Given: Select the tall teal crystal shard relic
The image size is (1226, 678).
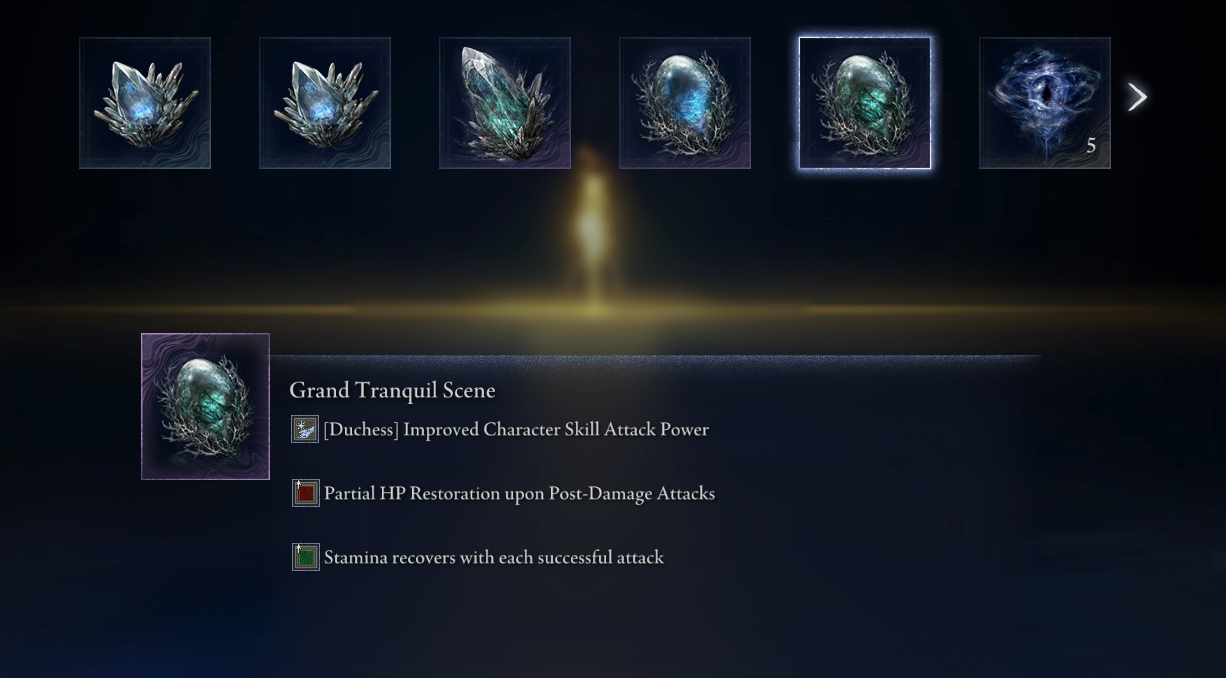Looking at the screenshot, I should tap(505, 103).
